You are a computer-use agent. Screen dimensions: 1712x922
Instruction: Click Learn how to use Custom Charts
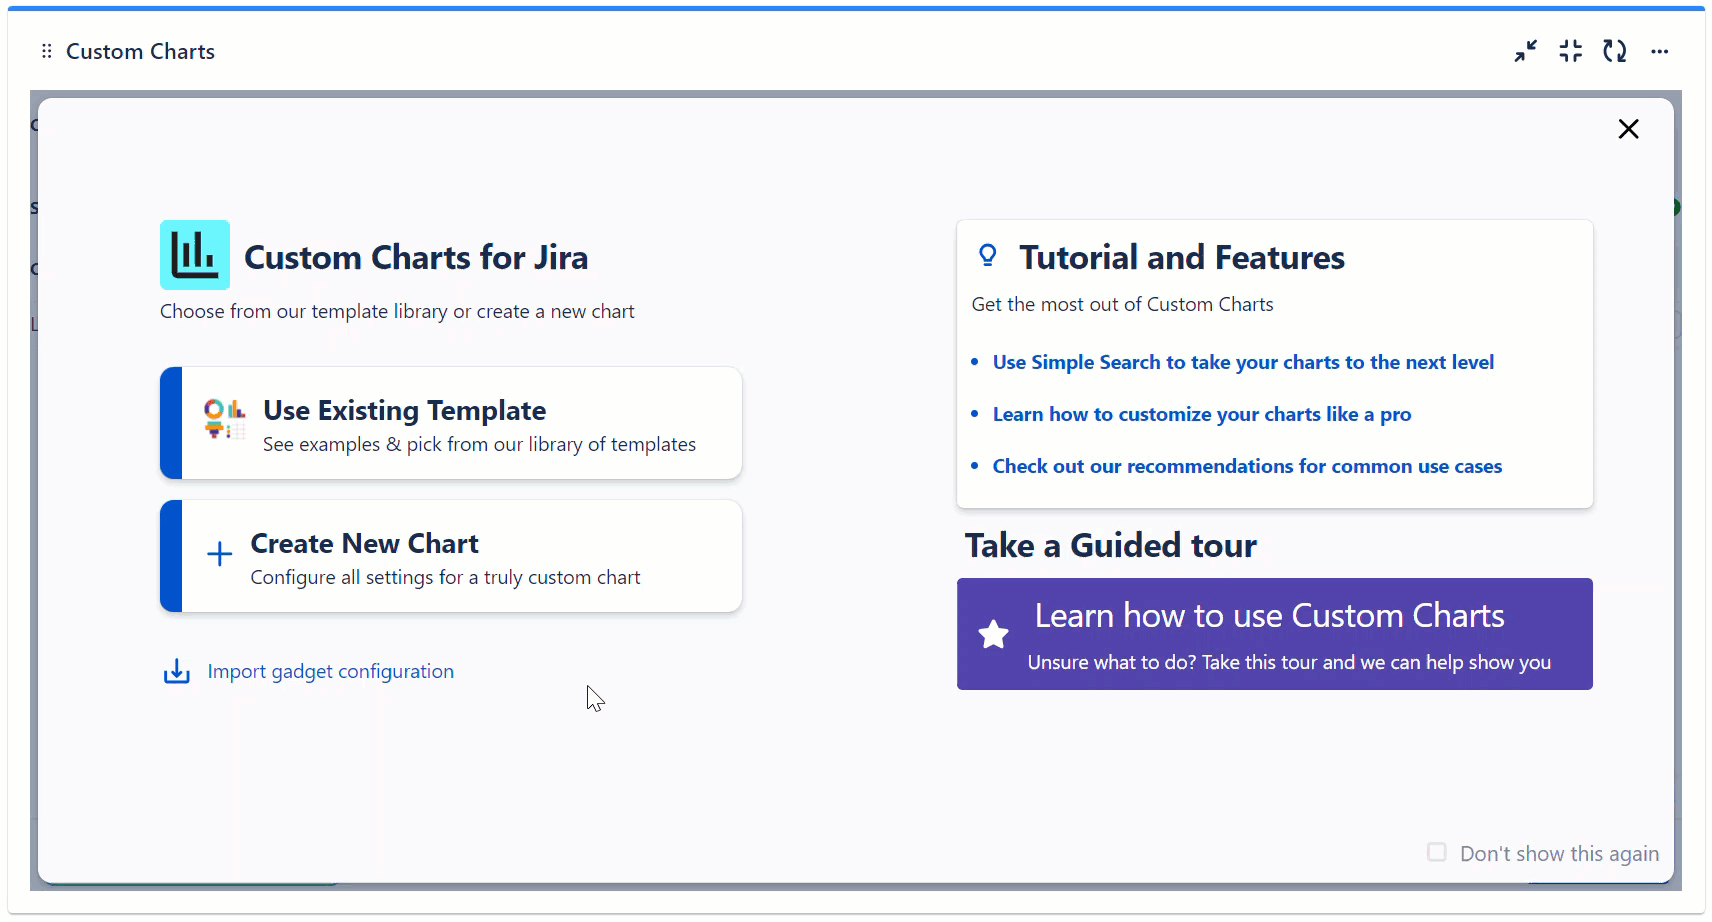pos(1273,634)
